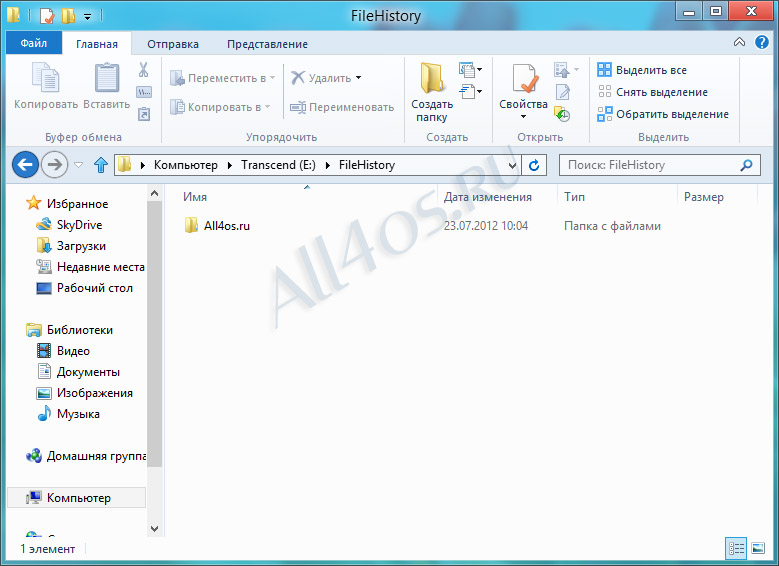779x566 pixels.
Task: Open the window system menu folder icon in title bar
Action: point(13,15)
